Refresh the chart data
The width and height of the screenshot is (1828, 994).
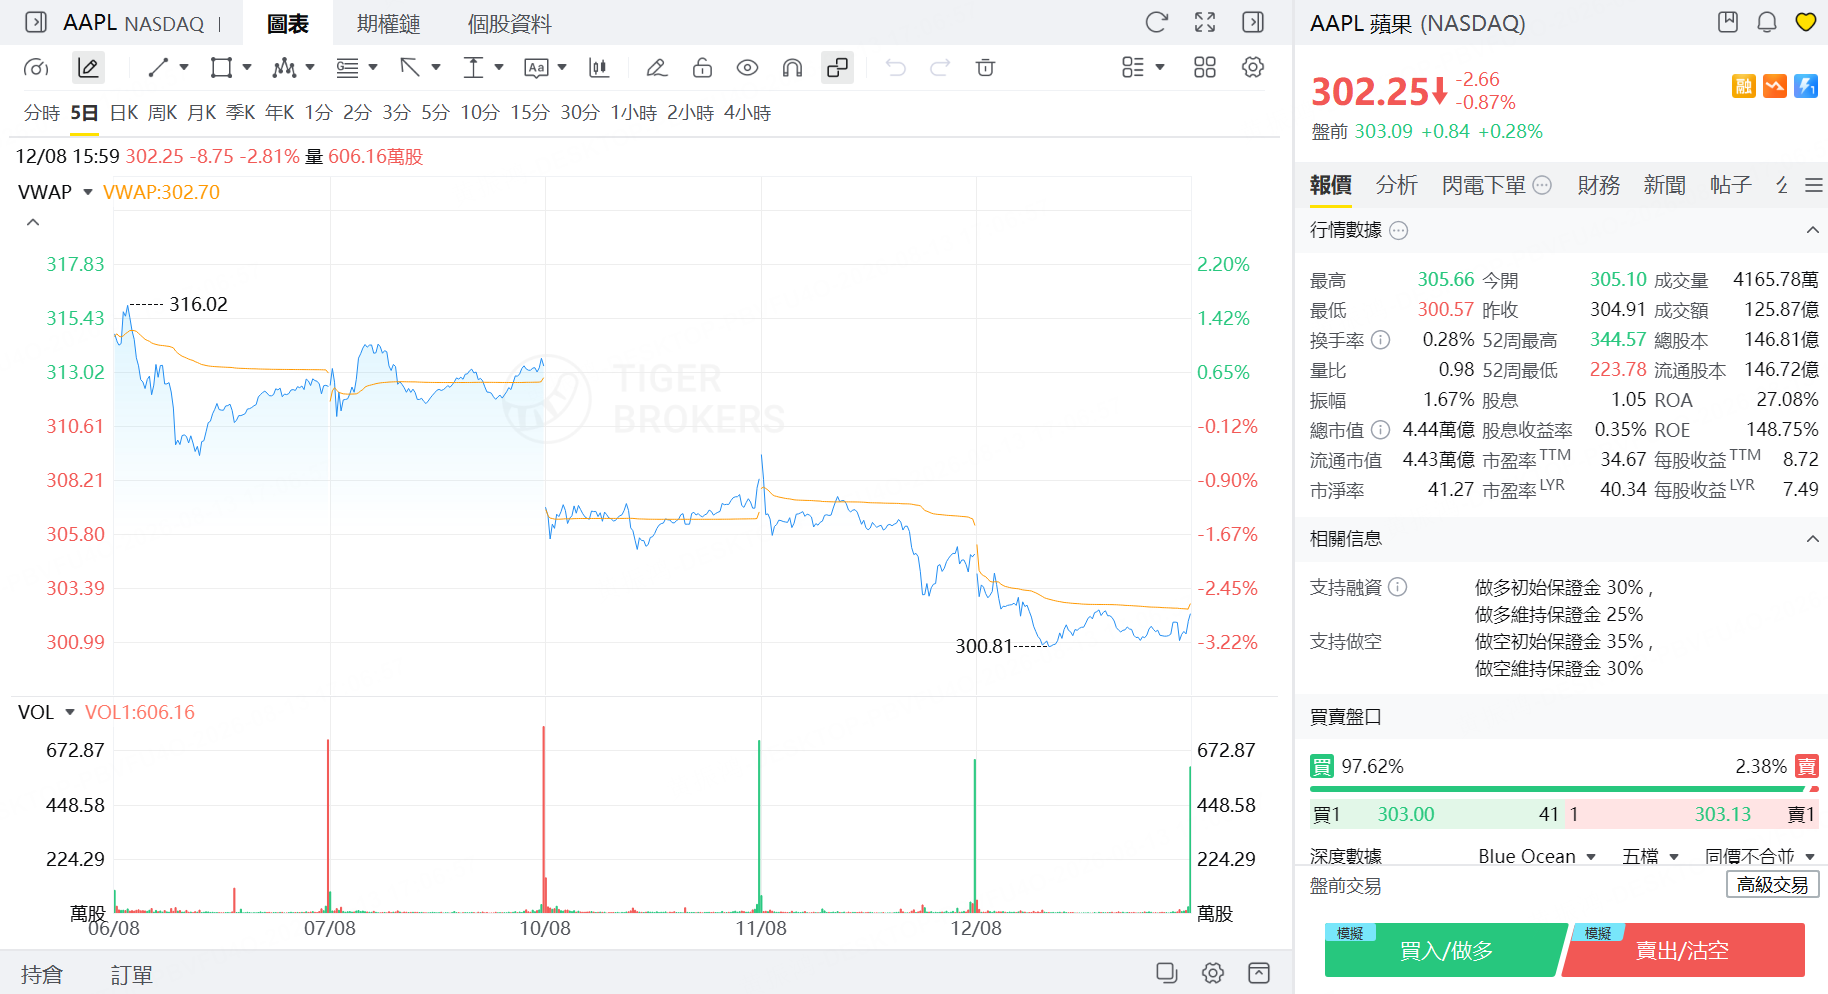pyautogui.click(x=1157, y=22)
